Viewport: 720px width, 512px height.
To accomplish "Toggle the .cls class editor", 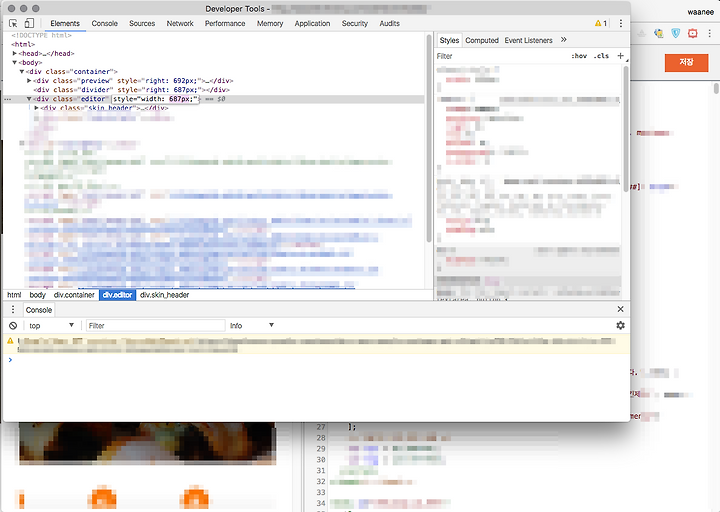I will click(x=601, y=56).
